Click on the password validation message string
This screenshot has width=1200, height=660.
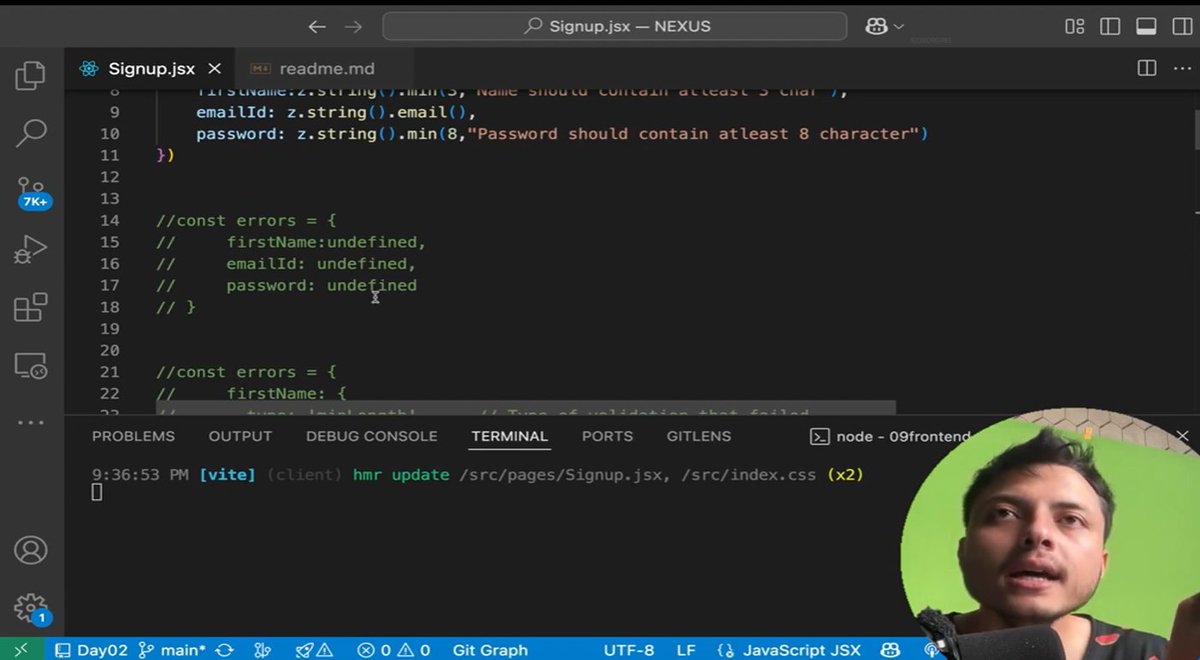click(x=693, y=133)
